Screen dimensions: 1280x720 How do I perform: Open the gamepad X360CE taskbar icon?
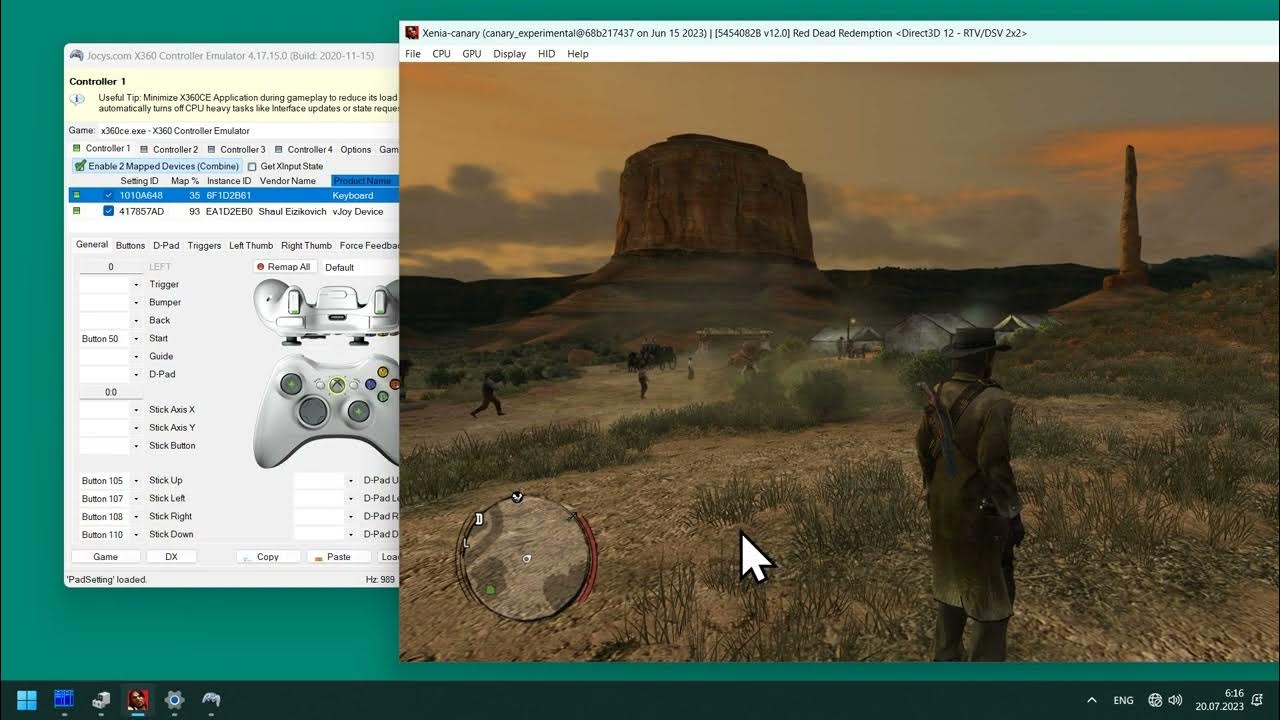point(211,699)
